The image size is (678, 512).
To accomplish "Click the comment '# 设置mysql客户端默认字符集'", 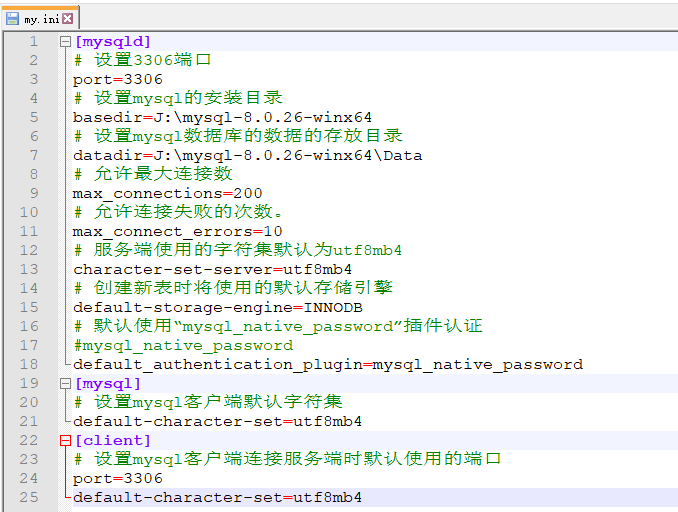I will point(208,403).
